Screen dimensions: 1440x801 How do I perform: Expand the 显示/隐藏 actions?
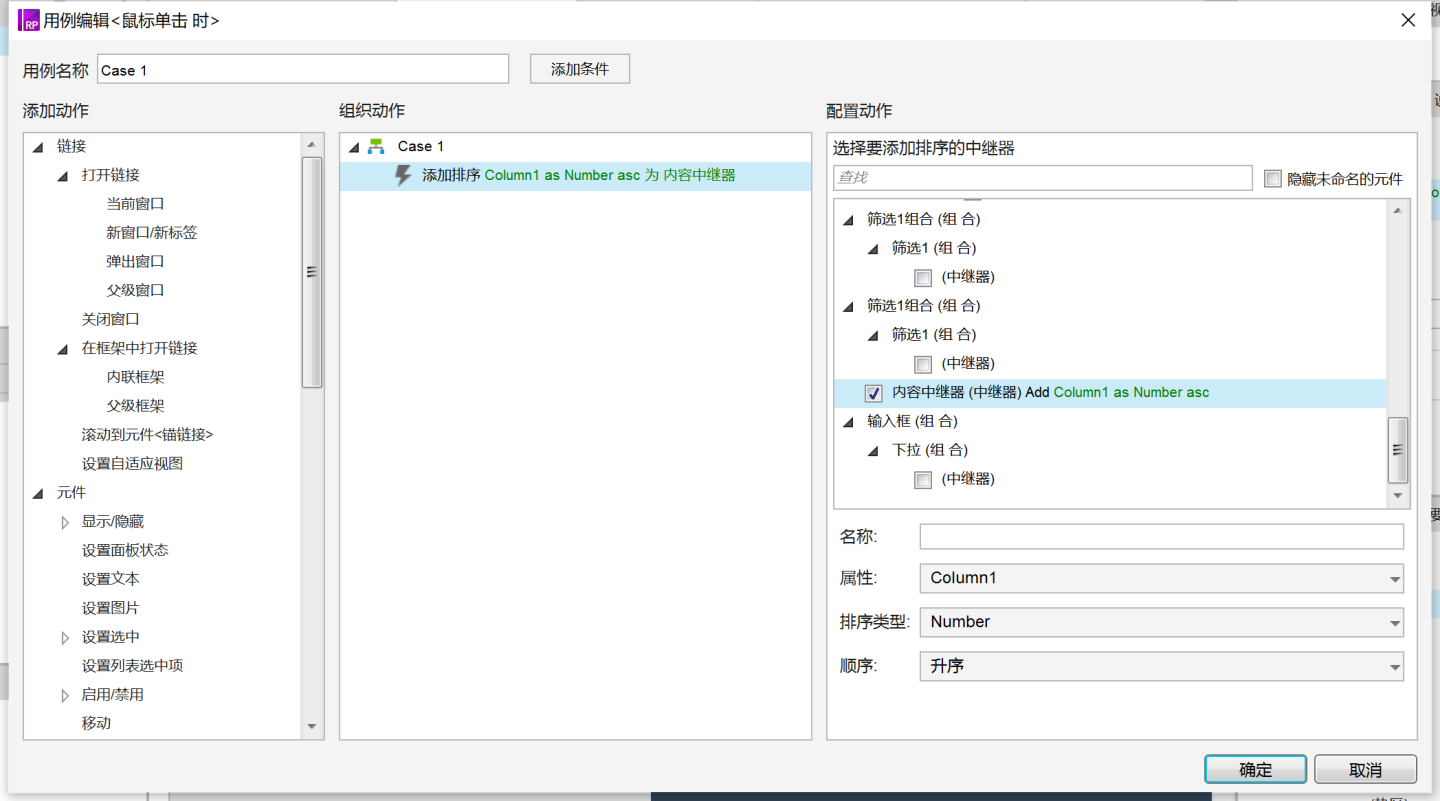(65, 522)
